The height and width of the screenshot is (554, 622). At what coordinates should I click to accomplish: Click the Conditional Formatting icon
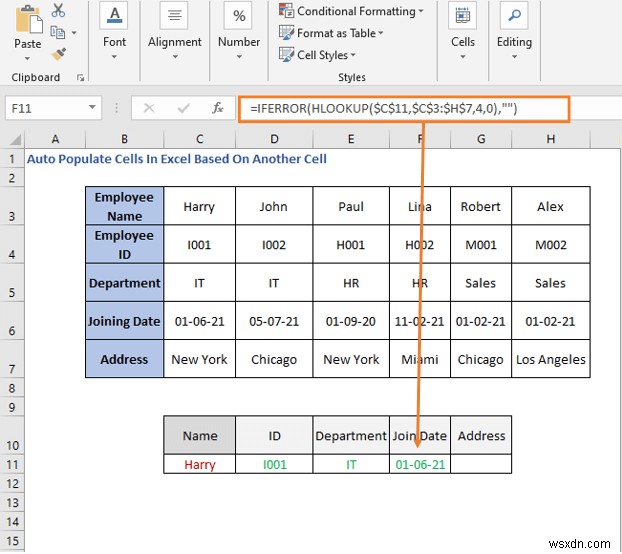(286, 11)
